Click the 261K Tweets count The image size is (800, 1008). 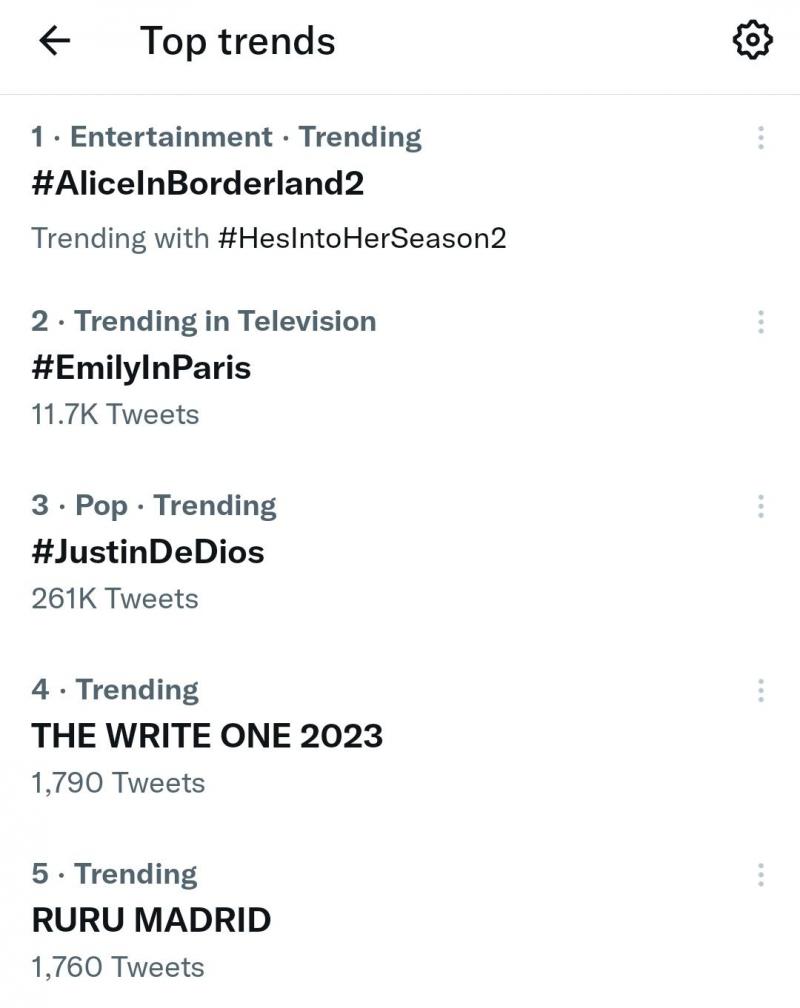pyautogui.click(x=115, y=598)
